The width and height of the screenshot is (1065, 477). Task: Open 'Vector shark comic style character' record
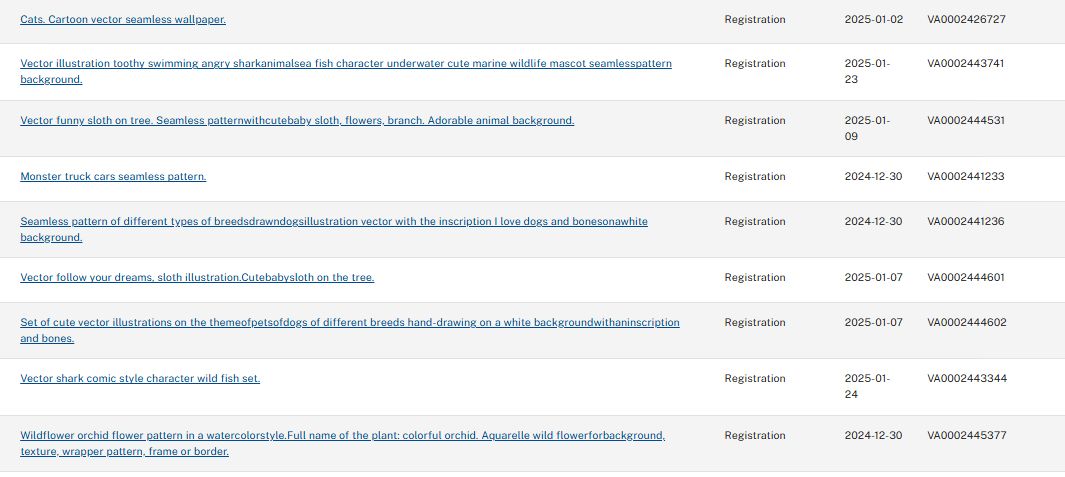140,378
